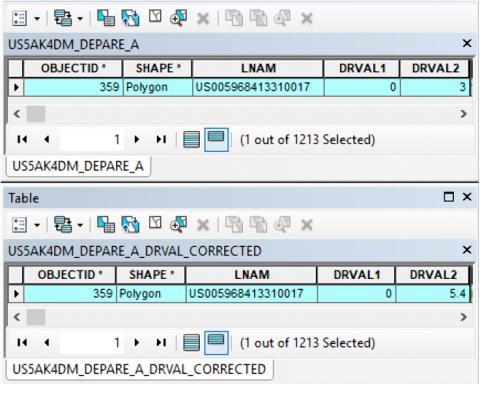Open Related Tables in top toolbar

pos(63,18)
